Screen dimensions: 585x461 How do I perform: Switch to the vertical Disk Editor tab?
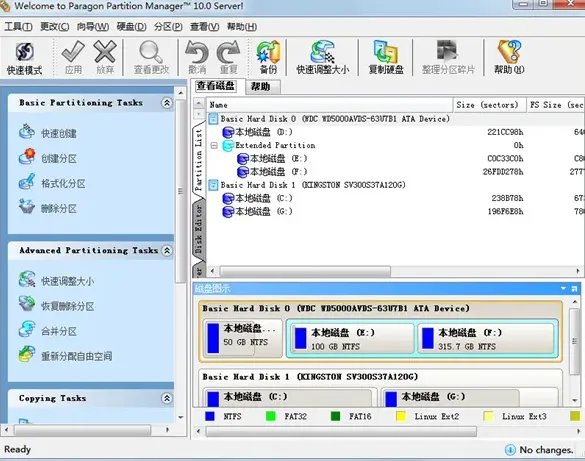[x=199, y=229]
